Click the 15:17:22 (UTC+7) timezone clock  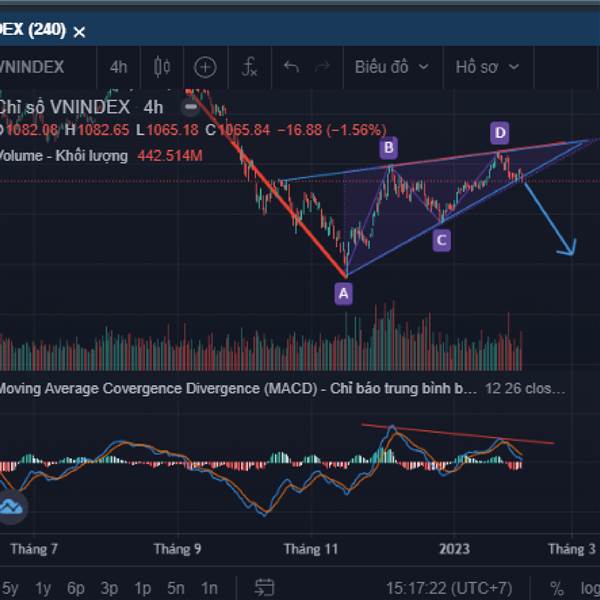point(449,588)
